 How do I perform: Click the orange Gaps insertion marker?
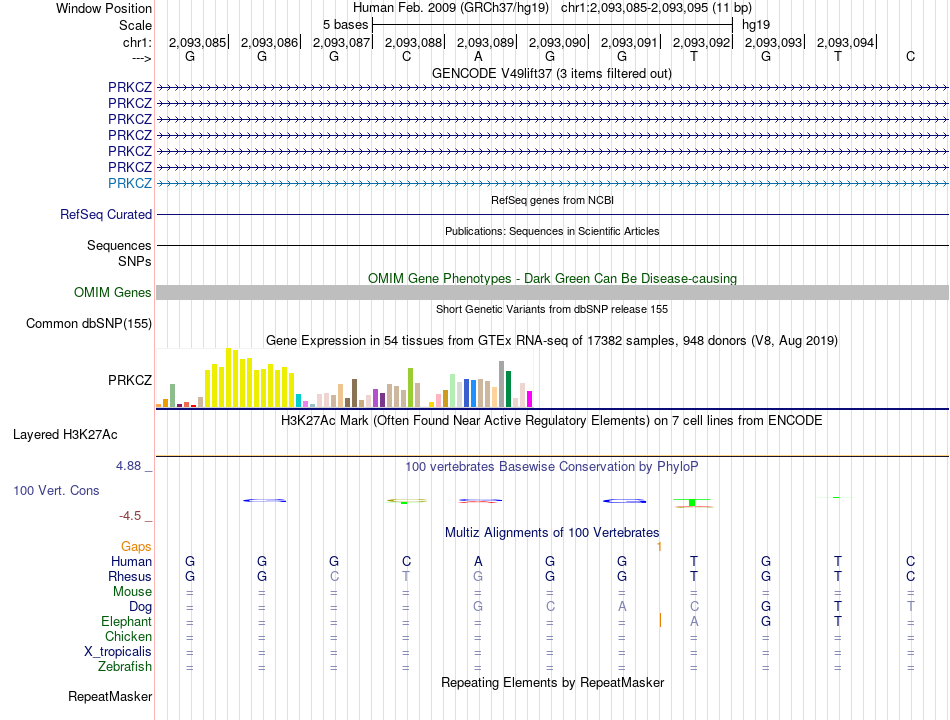coord(659,547)
